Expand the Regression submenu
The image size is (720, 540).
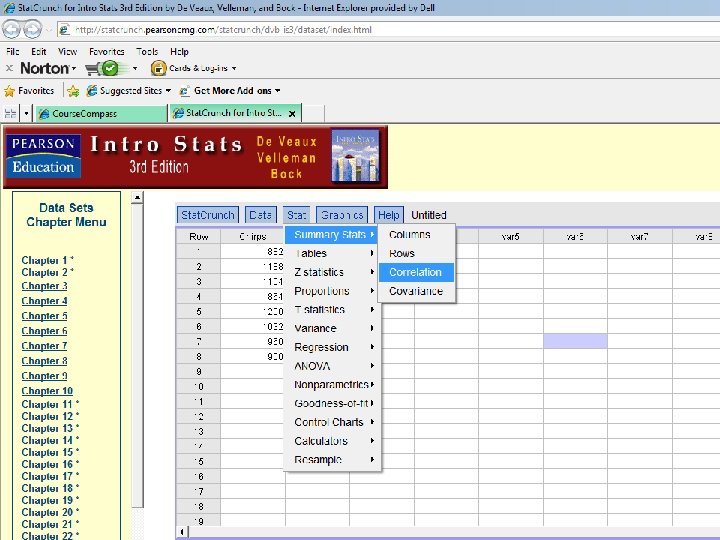pos(332,347)
